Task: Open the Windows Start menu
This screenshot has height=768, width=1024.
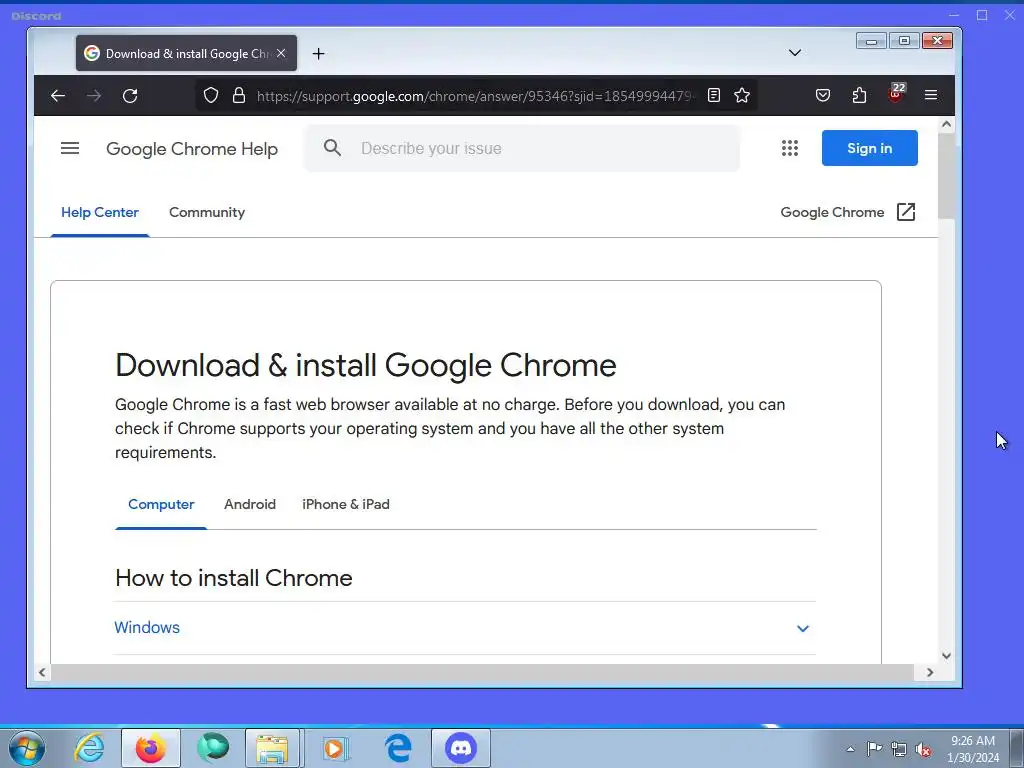Action: point(27,748)
